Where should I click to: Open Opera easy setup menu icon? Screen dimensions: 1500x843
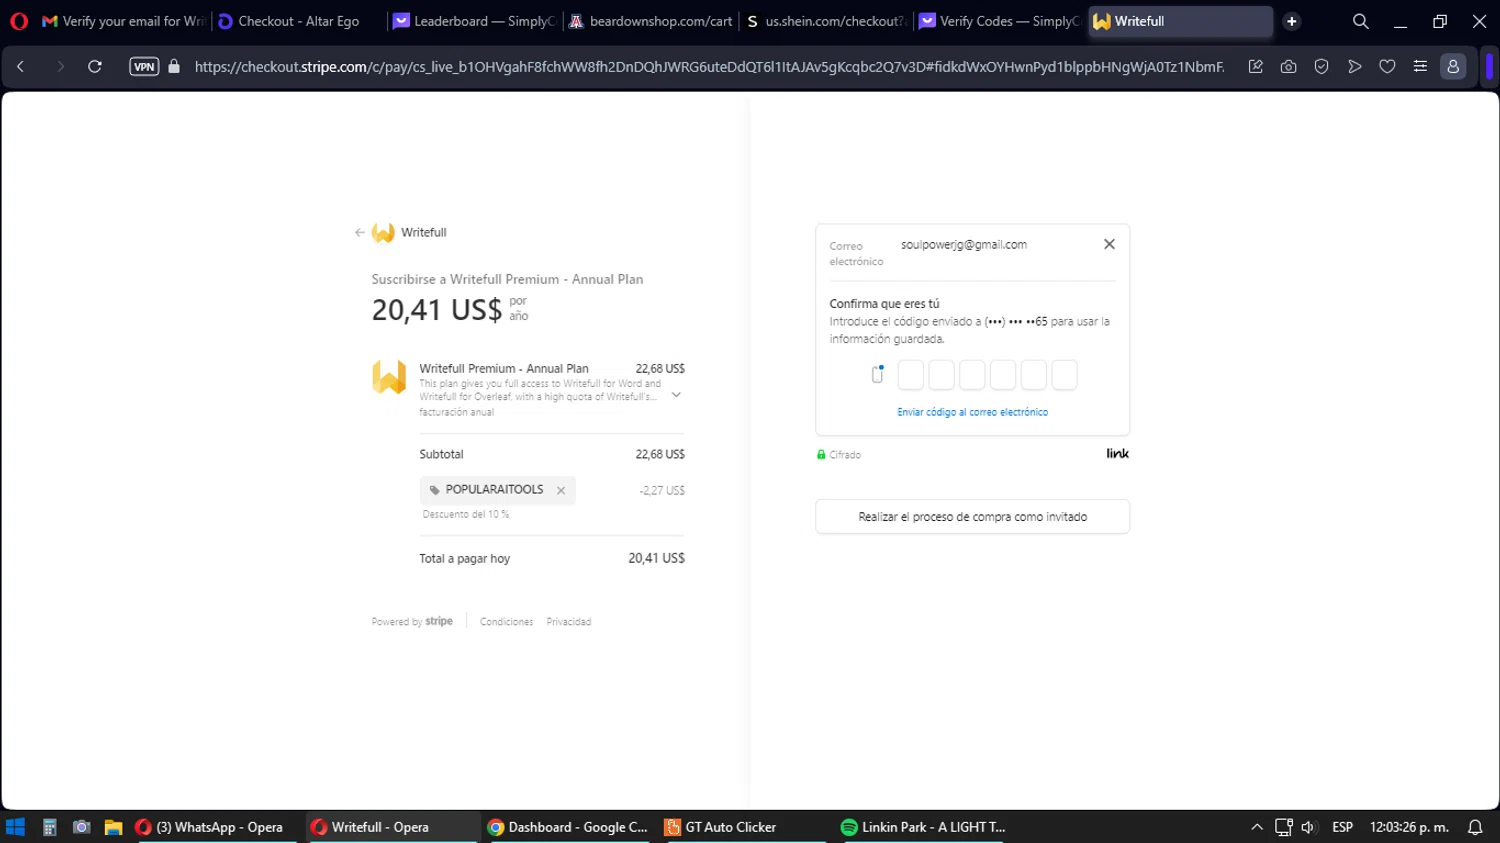(1420, 67)
